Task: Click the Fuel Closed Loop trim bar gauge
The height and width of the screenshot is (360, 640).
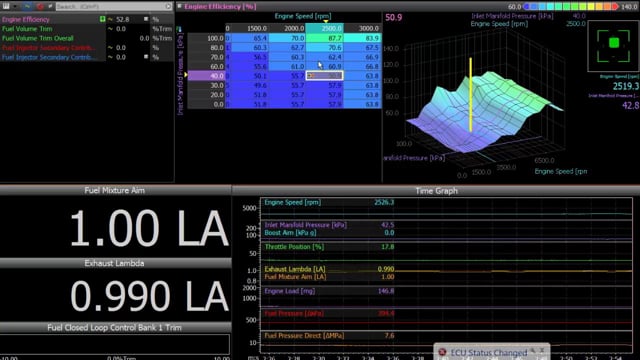Action: (115, 344)
